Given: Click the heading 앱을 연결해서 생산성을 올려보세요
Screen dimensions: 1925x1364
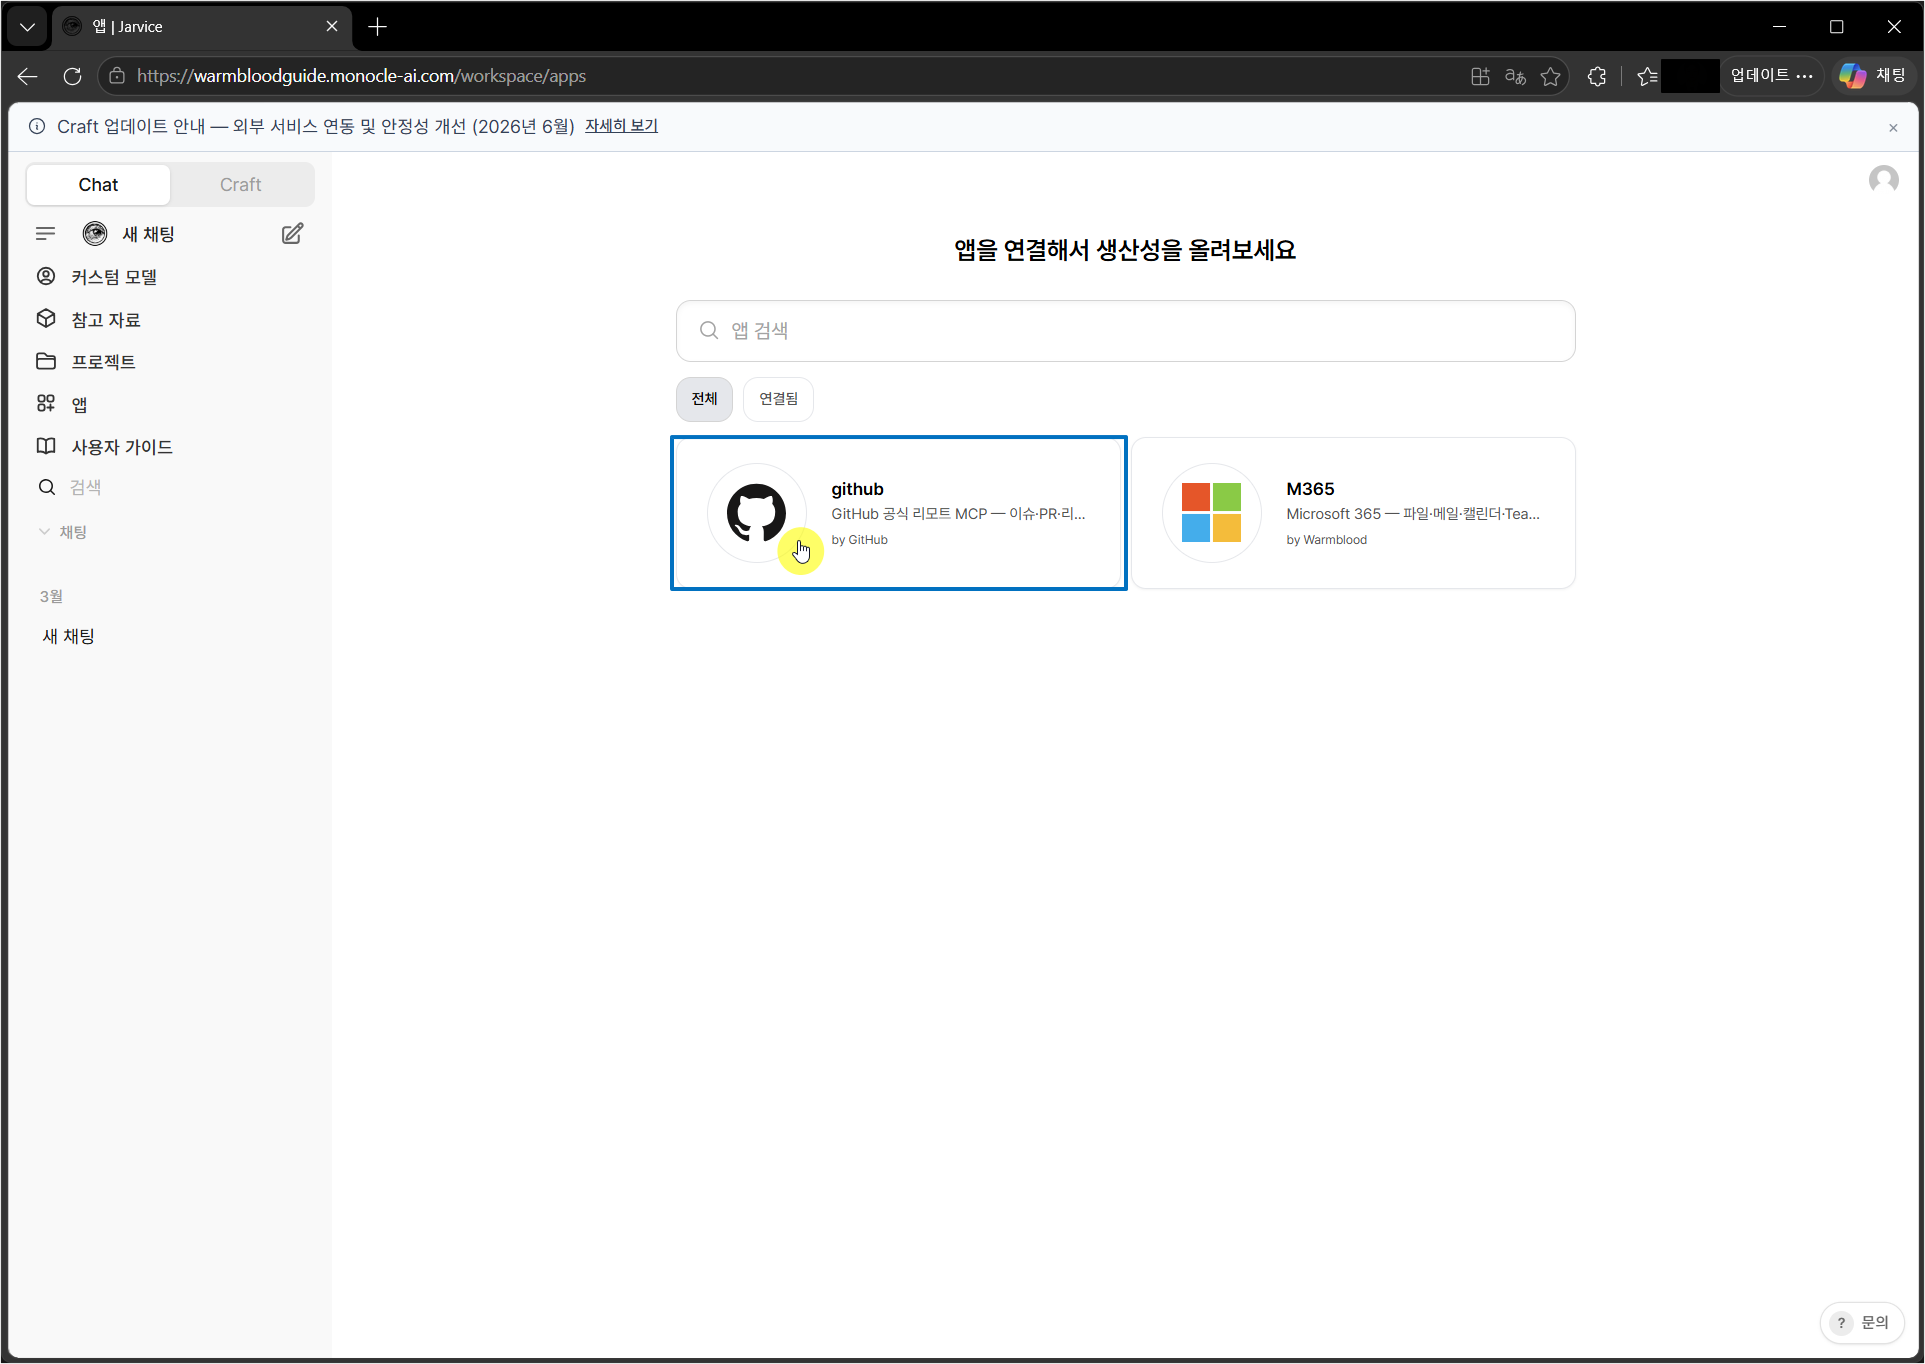Looking at the screenshot, I should click(x=1125, y=250).
